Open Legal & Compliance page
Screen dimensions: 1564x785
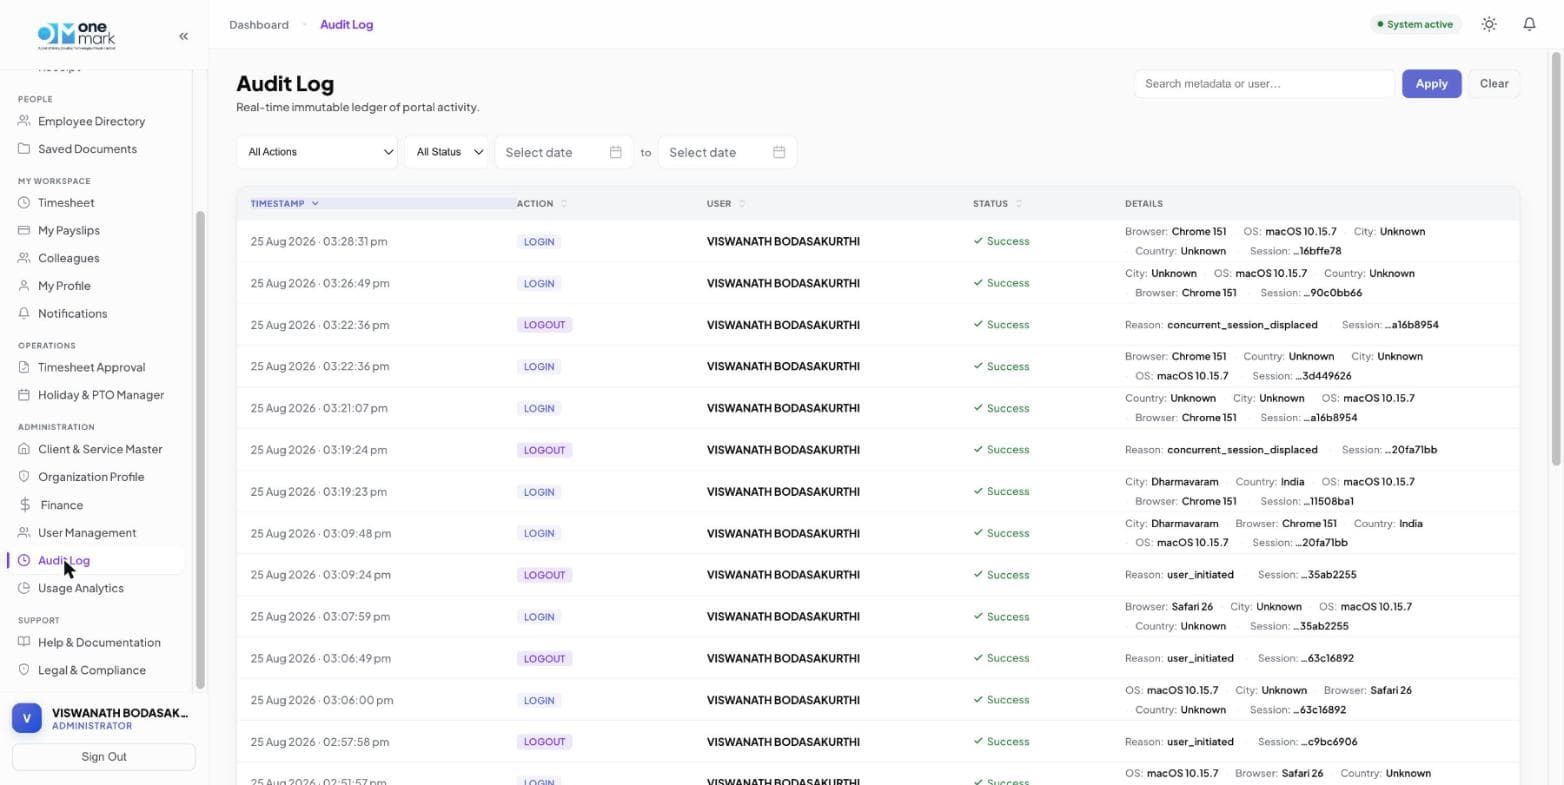[x=92, y=670]
